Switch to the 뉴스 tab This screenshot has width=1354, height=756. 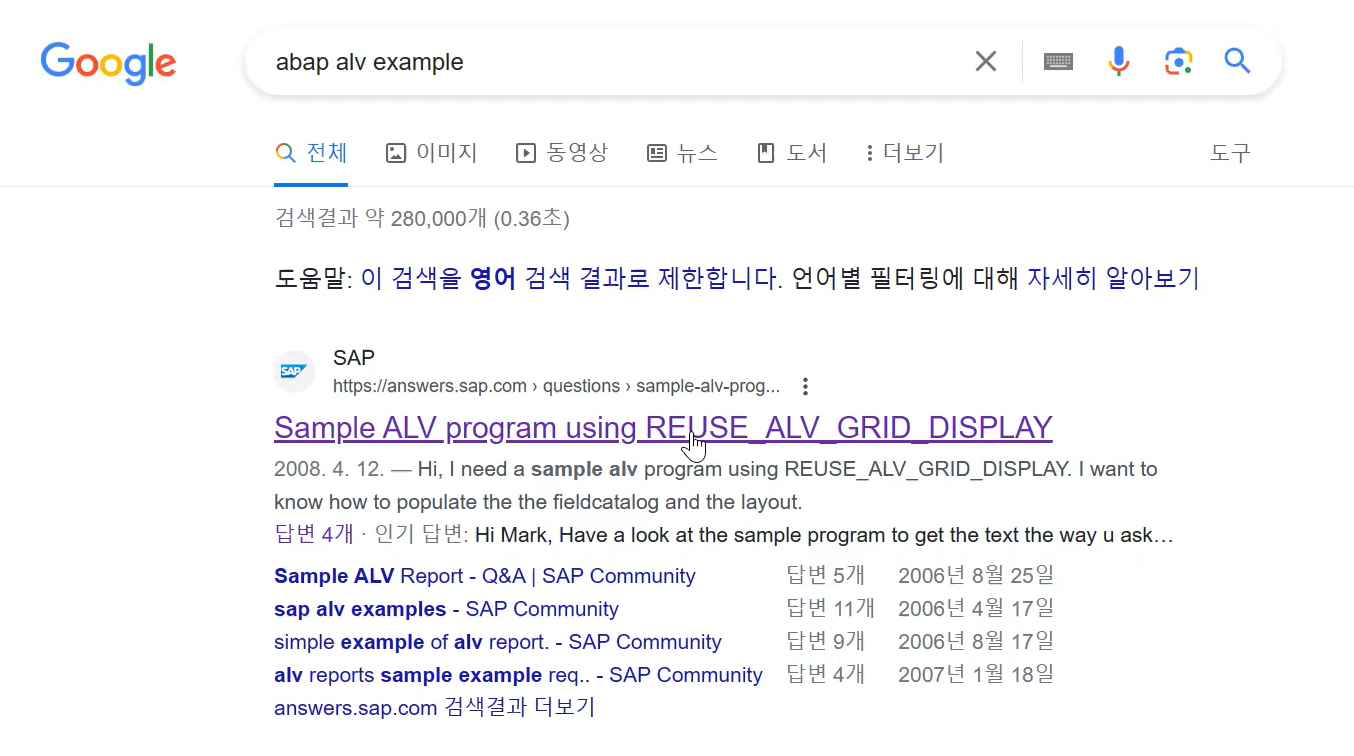(x=682, y=153)
